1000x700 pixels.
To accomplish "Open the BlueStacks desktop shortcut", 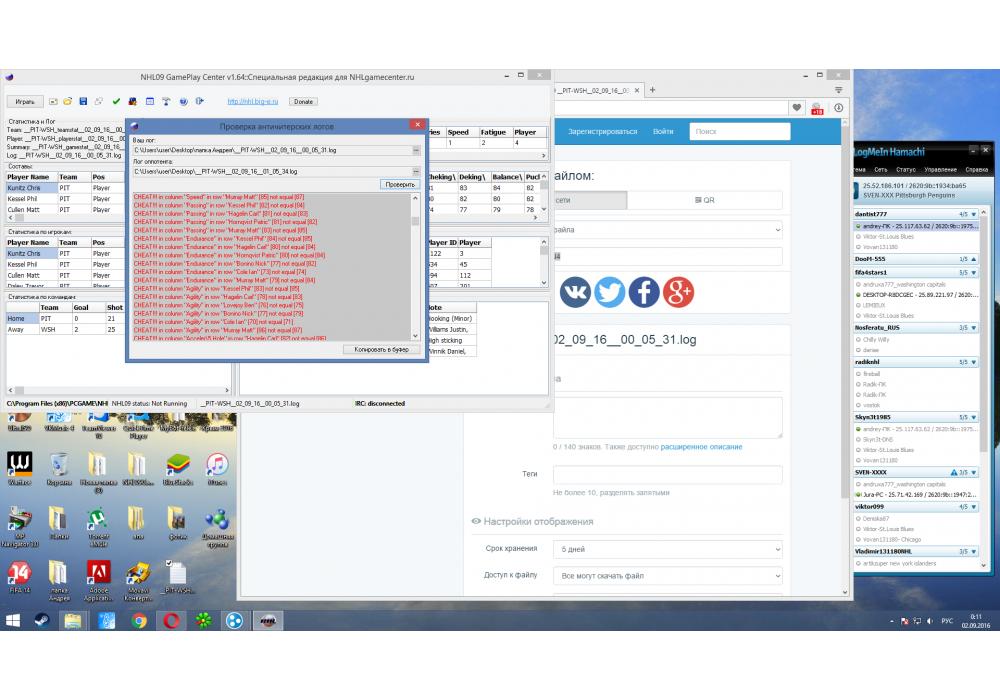I will coord(177,466).
